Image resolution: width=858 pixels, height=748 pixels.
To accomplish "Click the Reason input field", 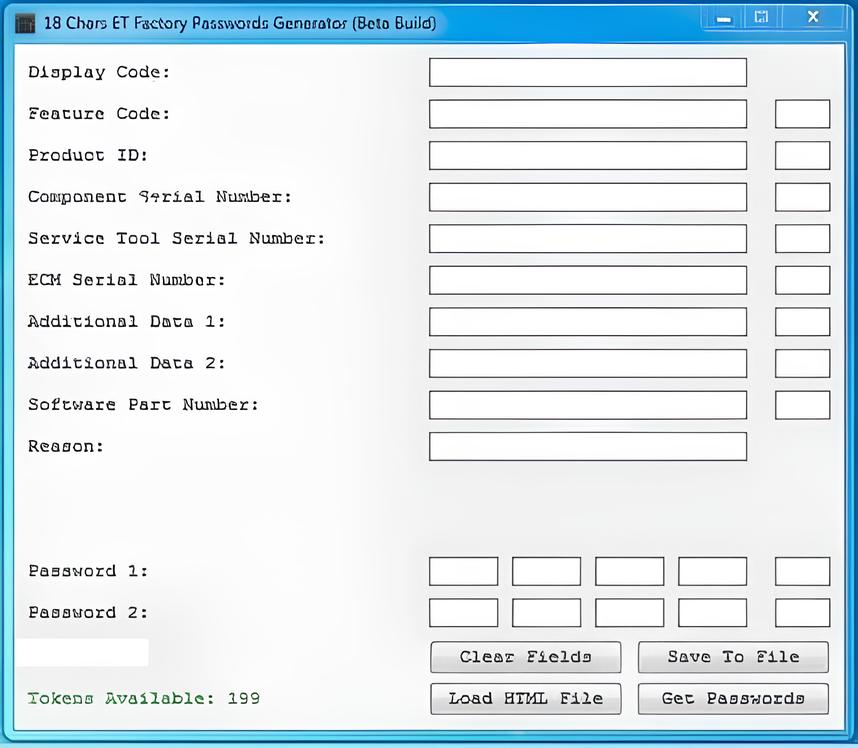I will click(587, 446).
